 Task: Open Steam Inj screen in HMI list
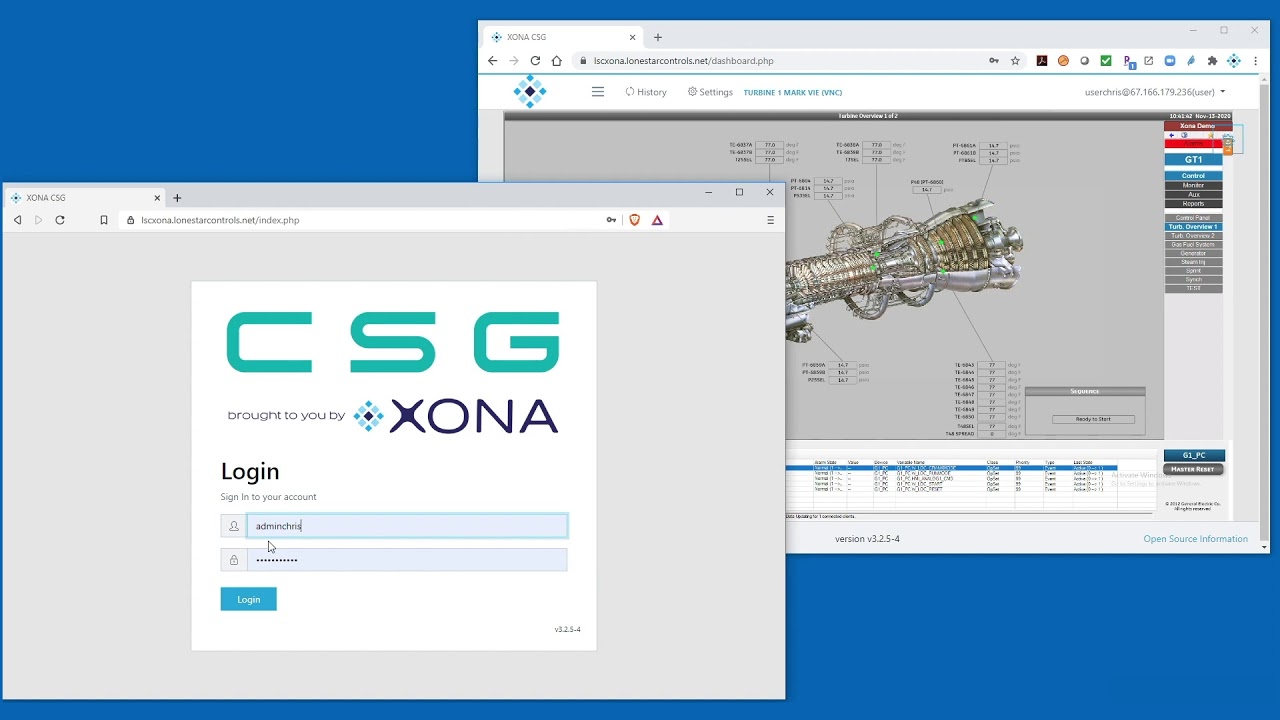pyautogui.click(x=1193, y=262)
